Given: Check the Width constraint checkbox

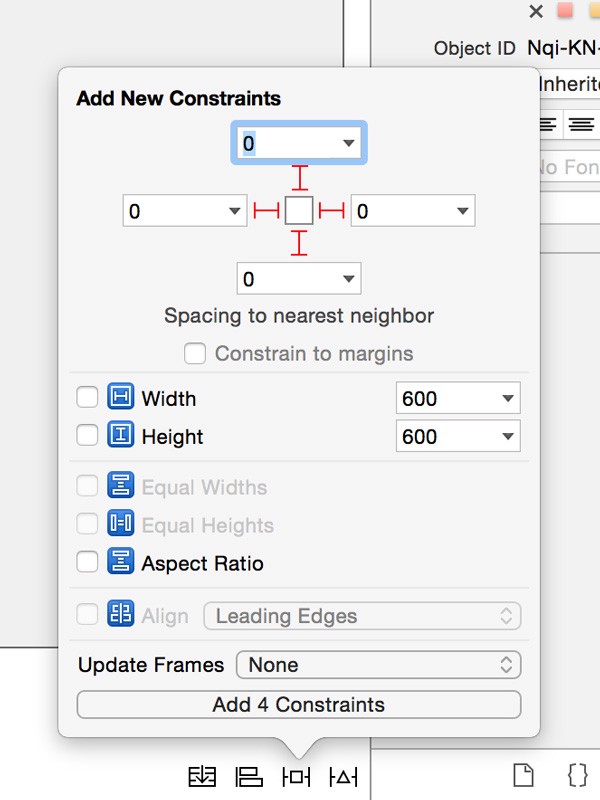Looking at the screenshot, I should pos(87,397).
